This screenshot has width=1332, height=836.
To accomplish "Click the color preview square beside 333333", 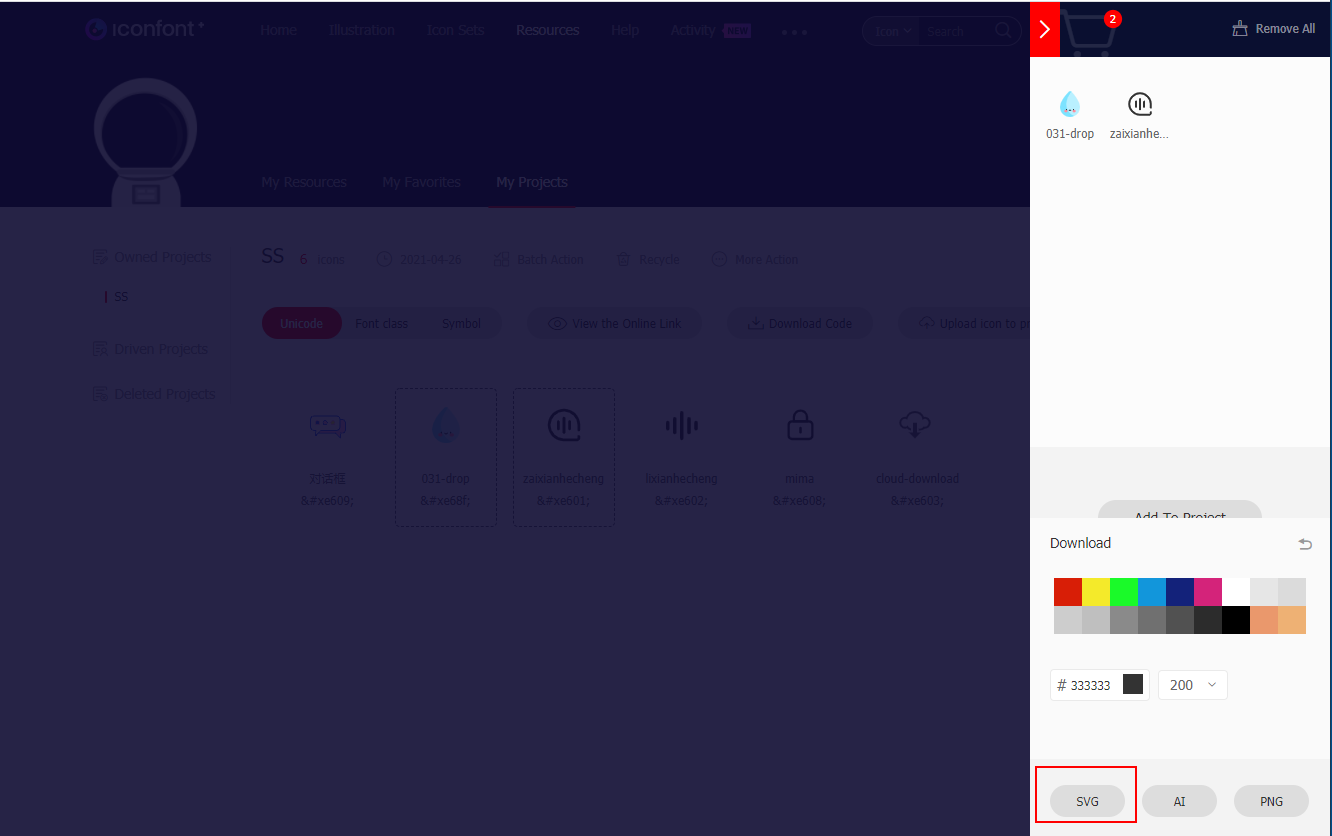I will 1133,684.
